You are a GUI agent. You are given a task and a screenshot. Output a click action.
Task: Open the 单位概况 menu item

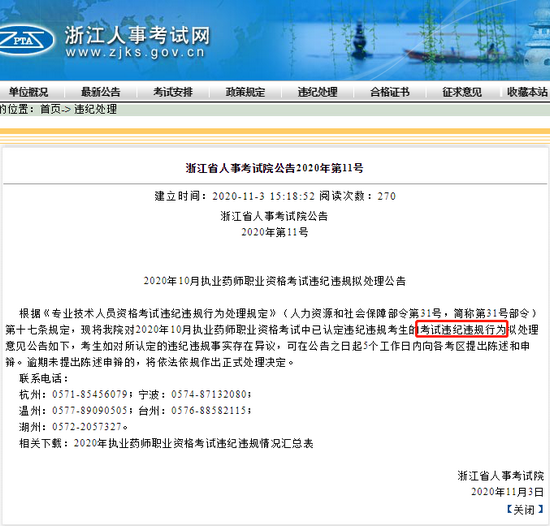(28, 92)
